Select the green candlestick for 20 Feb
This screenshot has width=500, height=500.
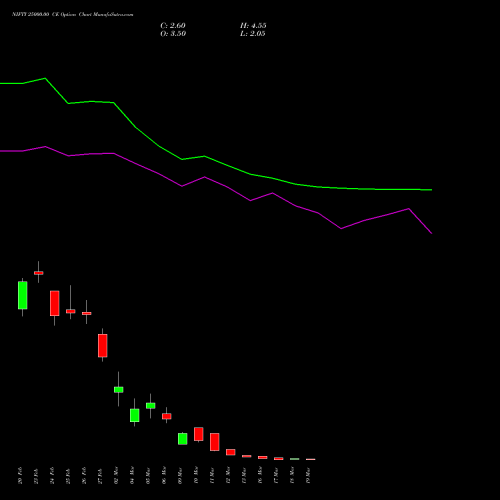click(23, 295)
